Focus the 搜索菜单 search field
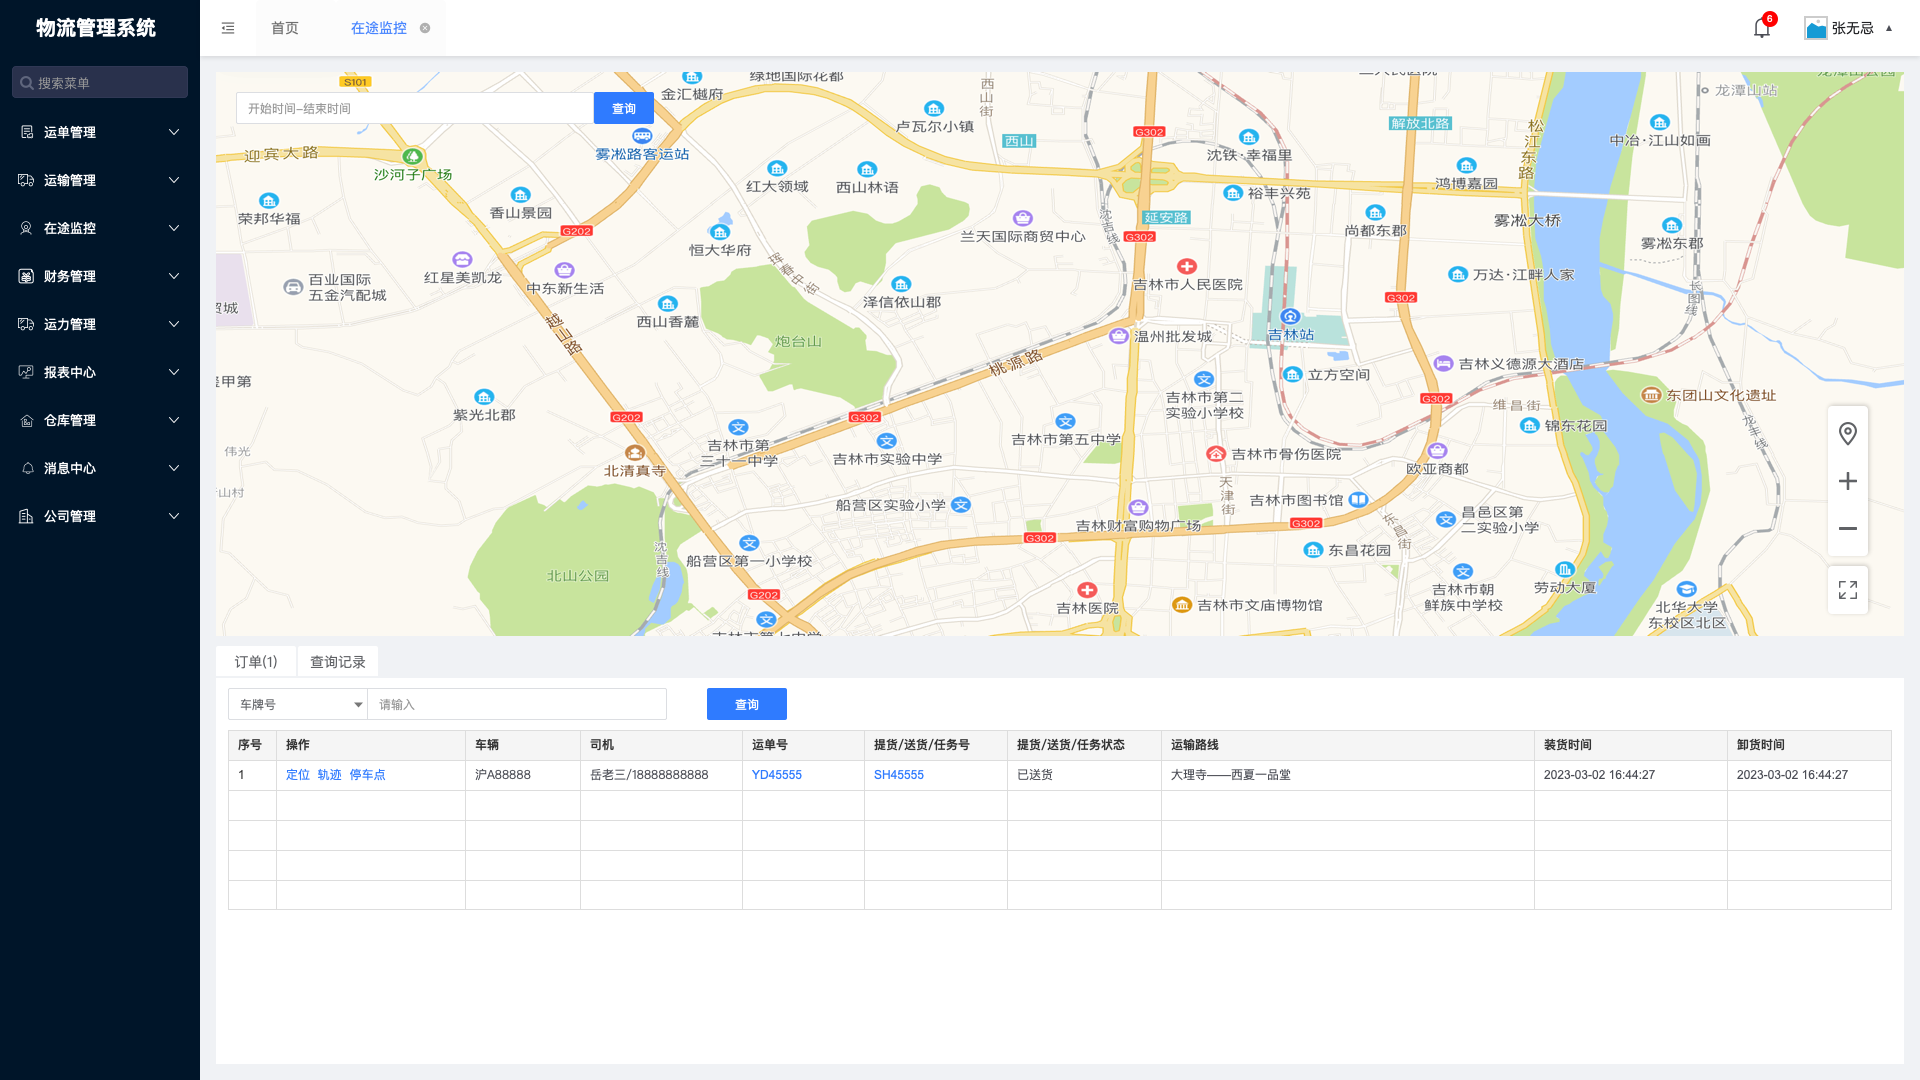The height and width of the screenshot is (1080, 1920). pyautogui.click(x=100, y=82)
